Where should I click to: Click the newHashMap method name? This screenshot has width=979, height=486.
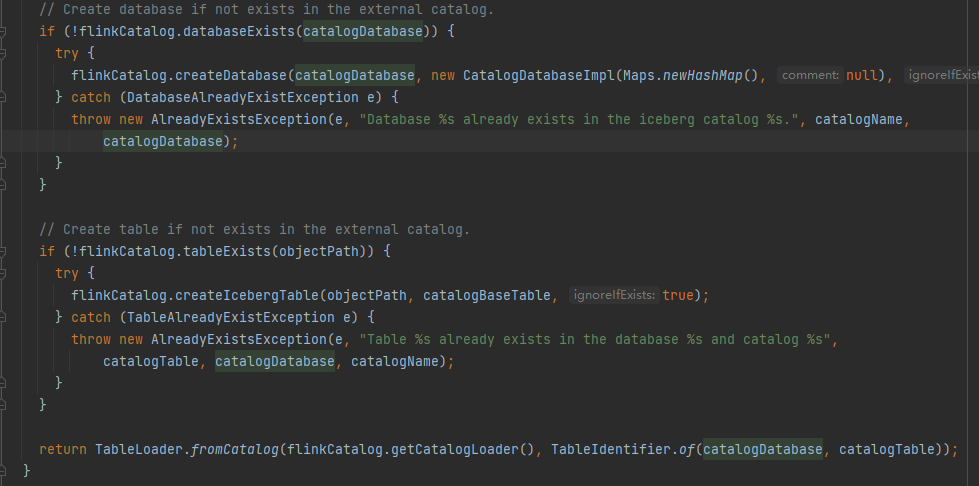[702, 76]
